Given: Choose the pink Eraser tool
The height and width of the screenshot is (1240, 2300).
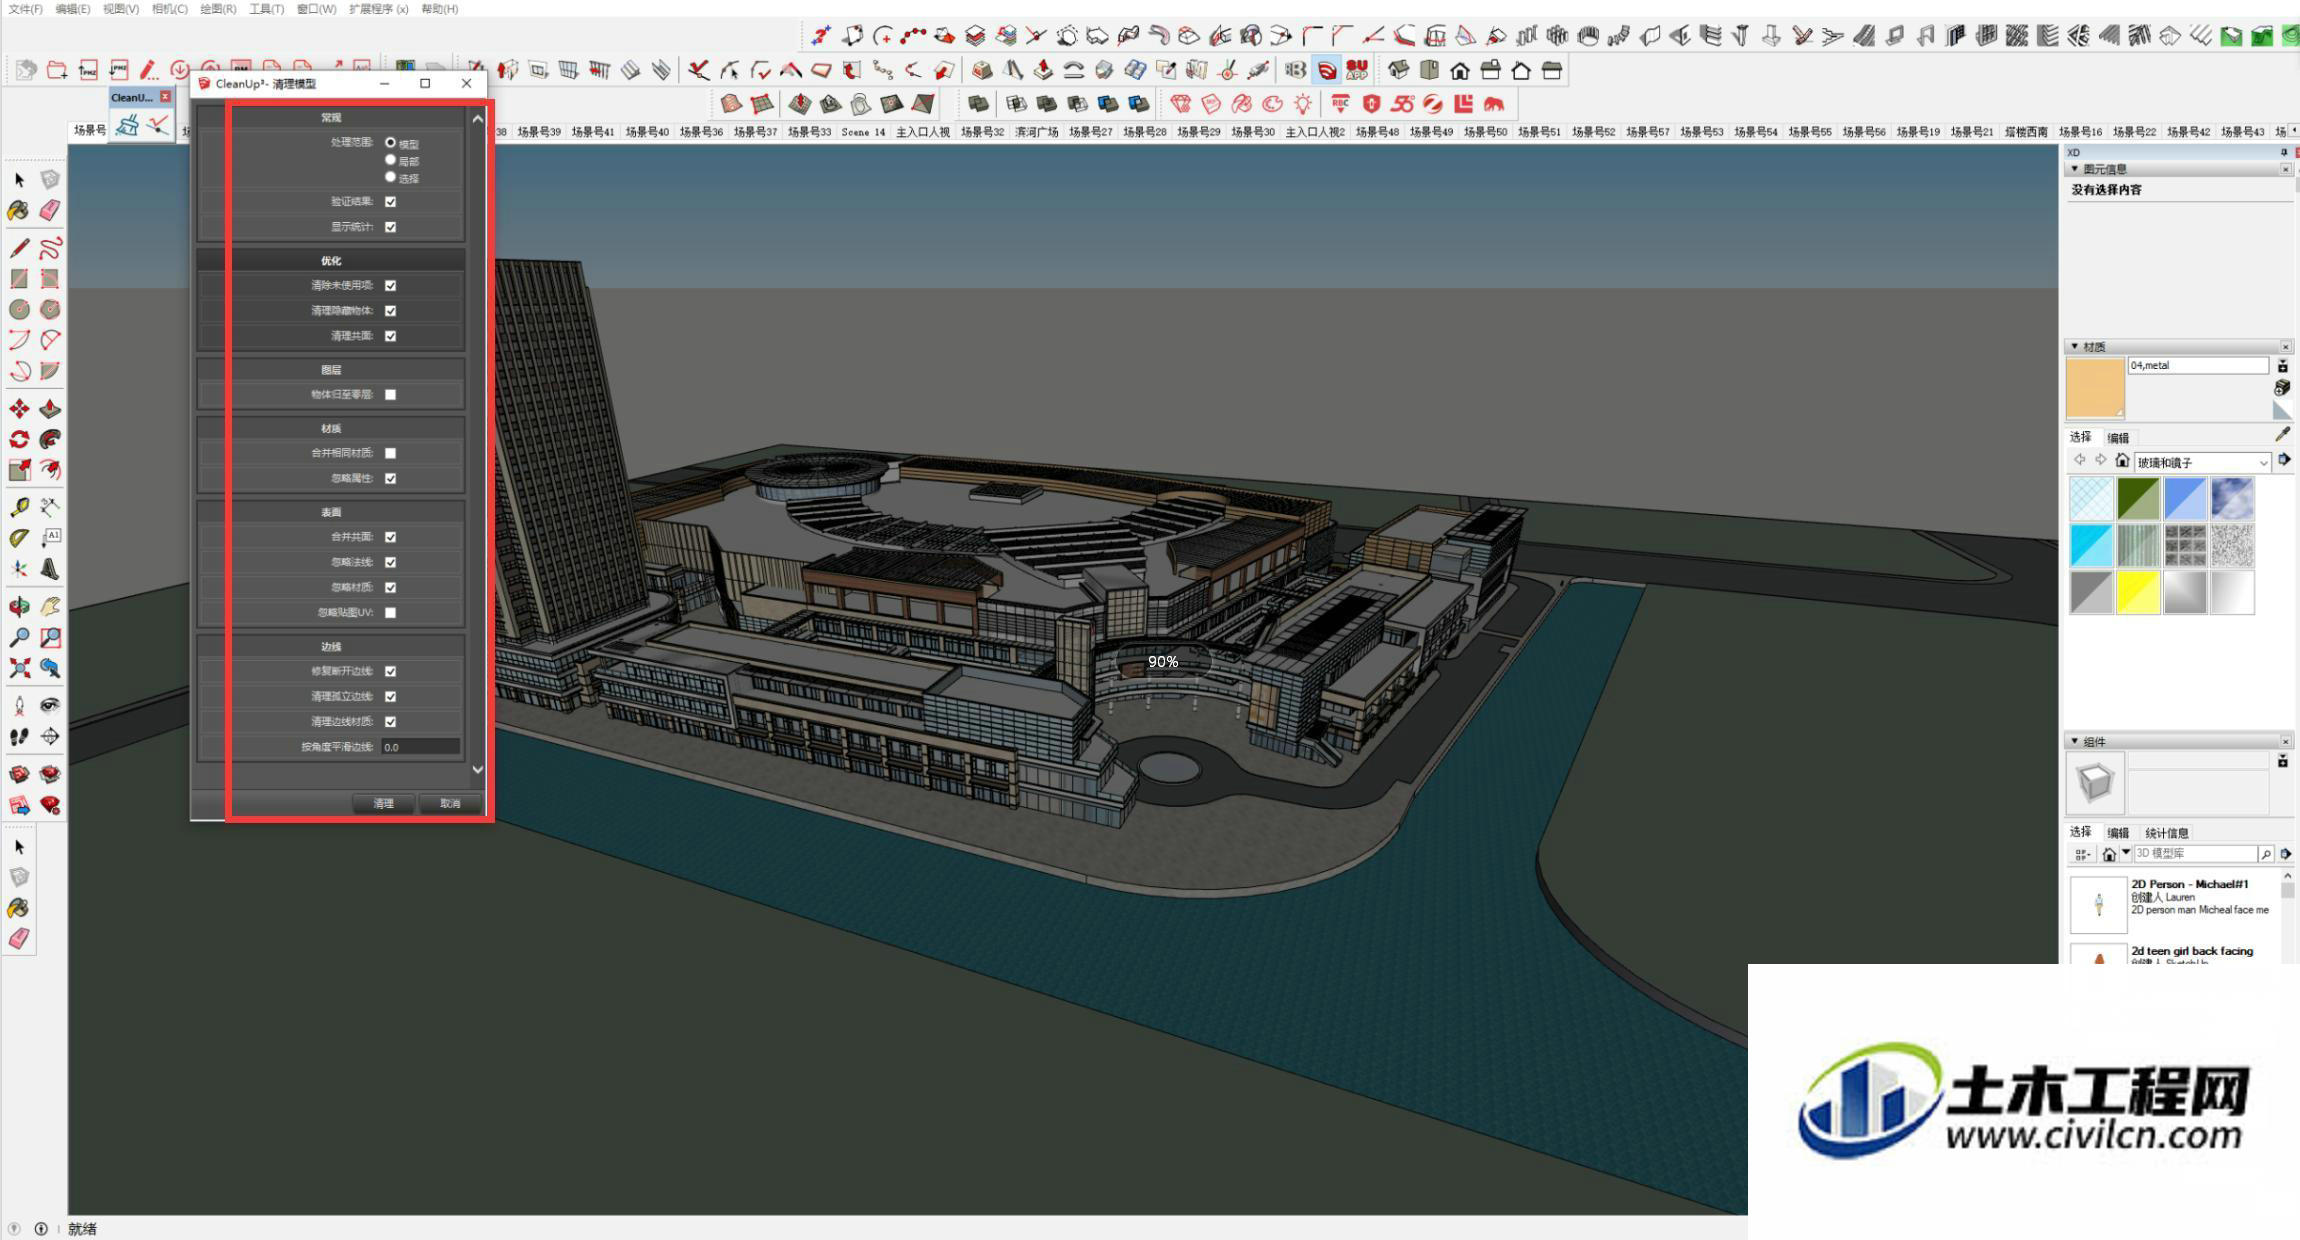Looking at the screenshot, I should coord(50,210).
